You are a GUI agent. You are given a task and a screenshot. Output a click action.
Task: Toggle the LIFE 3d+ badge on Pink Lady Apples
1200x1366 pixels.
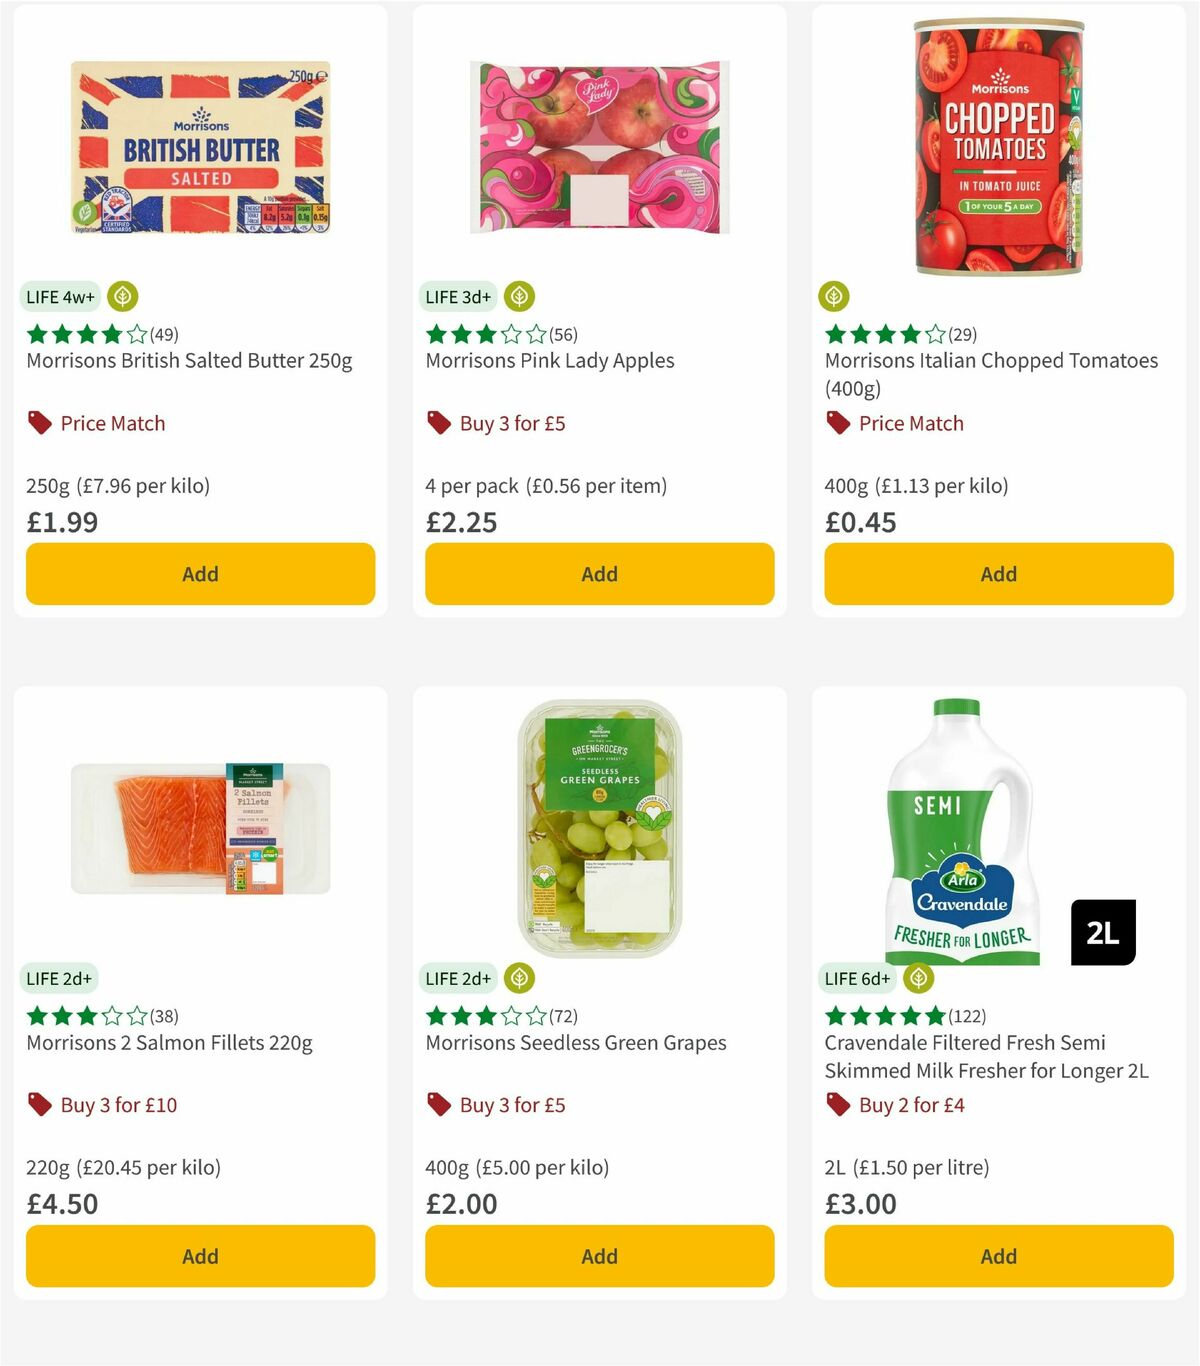[x=457, y=296]
